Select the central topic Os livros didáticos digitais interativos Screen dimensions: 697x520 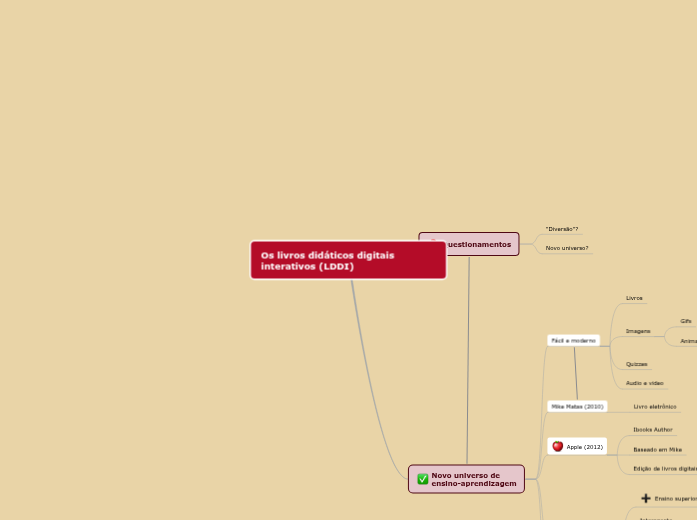(347, 260)
